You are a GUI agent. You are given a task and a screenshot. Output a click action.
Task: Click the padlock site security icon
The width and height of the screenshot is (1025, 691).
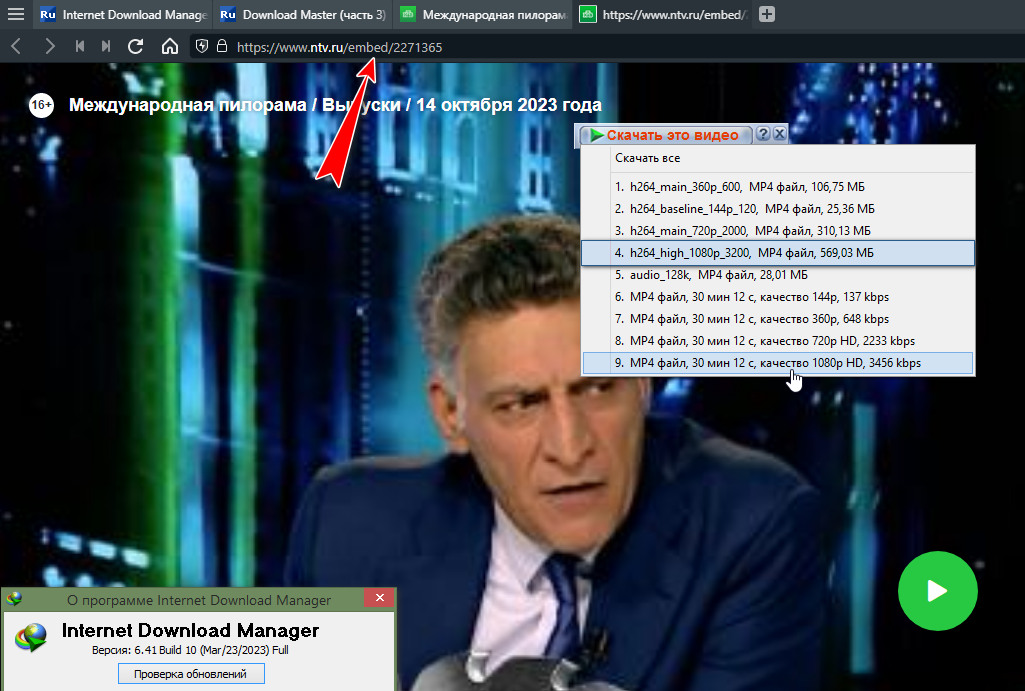(x=222, y=46)
